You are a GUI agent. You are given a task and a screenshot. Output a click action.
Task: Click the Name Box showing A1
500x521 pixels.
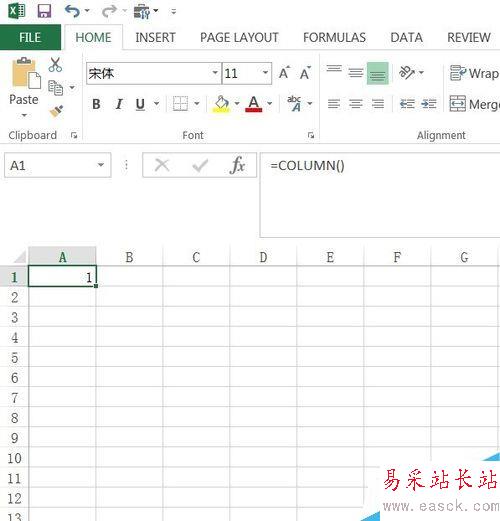click(57, 165)
